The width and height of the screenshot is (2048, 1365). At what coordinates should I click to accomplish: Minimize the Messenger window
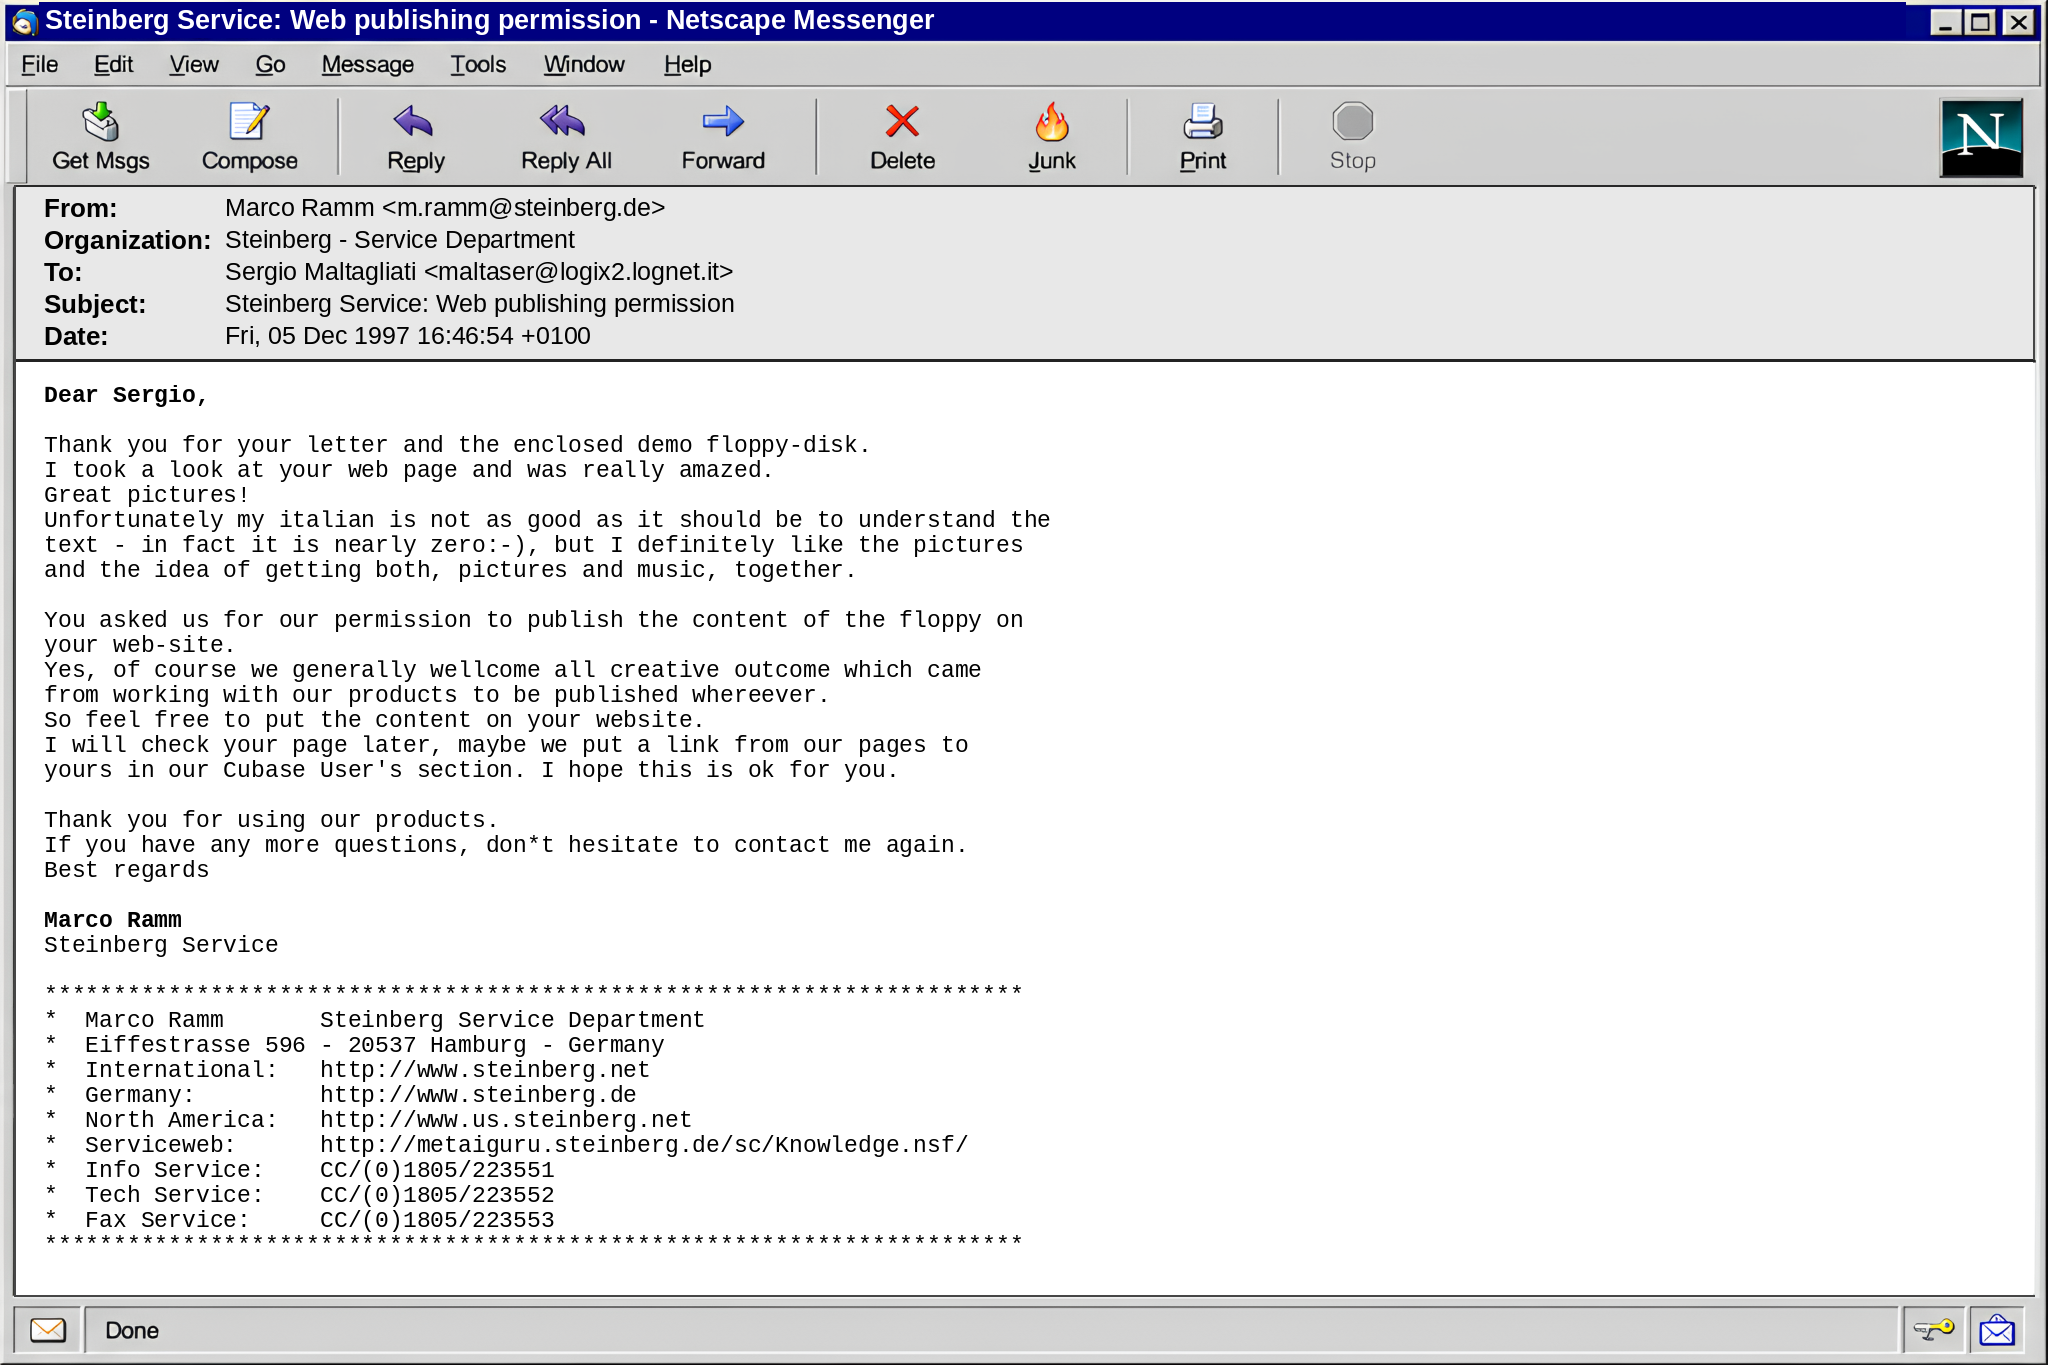coord(1945,22)
